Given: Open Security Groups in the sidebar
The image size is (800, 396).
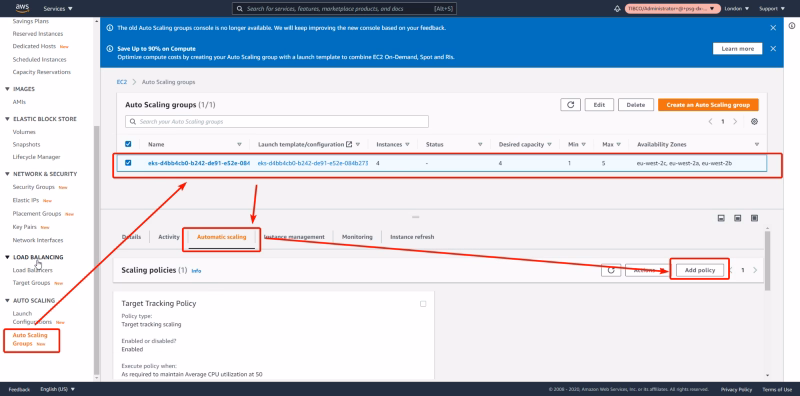Looking at the screenshot, I should 34,187.
